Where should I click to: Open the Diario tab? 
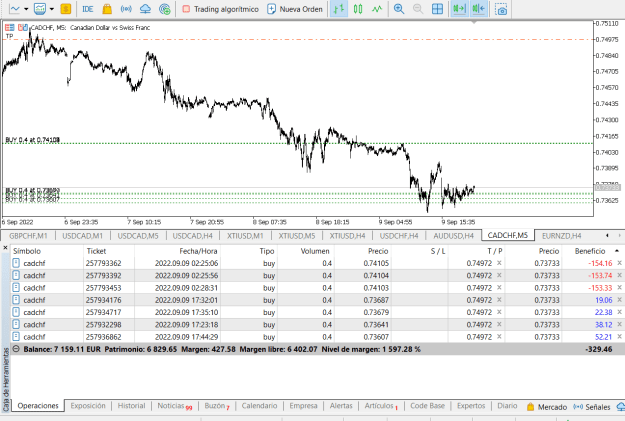[x=507, y=405]
